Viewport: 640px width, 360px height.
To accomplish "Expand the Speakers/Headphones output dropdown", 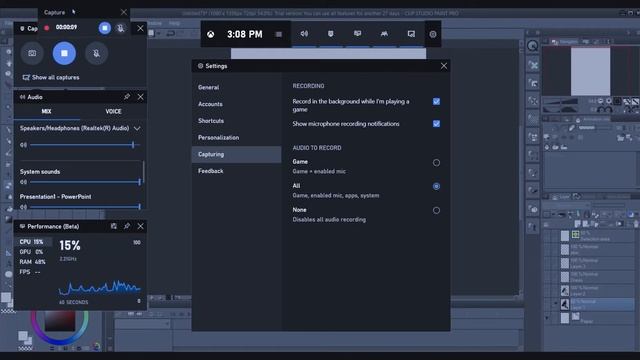I will pyautogui.click(x=137, y=128).
